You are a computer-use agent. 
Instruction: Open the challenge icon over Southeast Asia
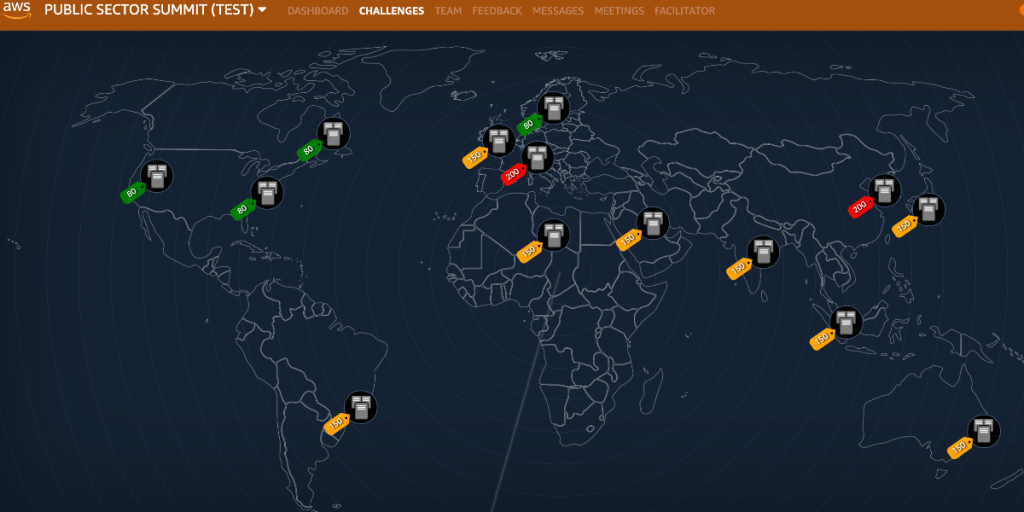846,322
